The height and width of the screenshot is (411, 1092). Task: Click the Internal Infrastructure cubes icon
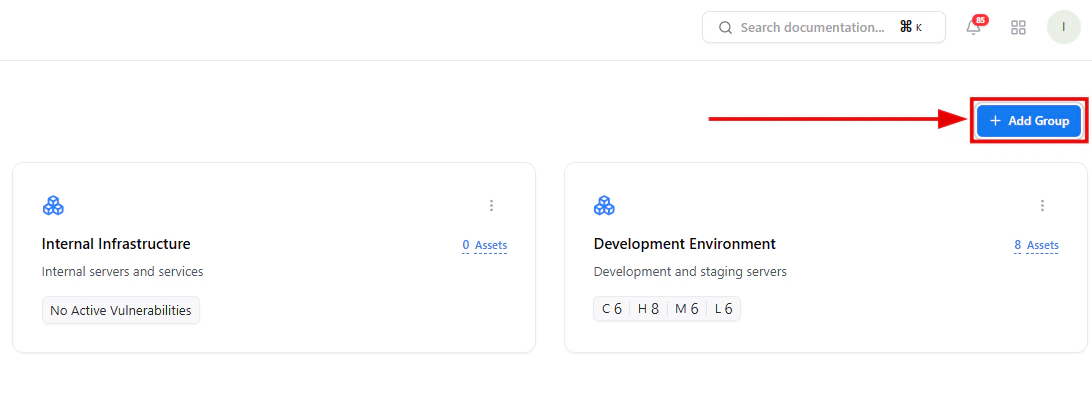click(53, 206)
